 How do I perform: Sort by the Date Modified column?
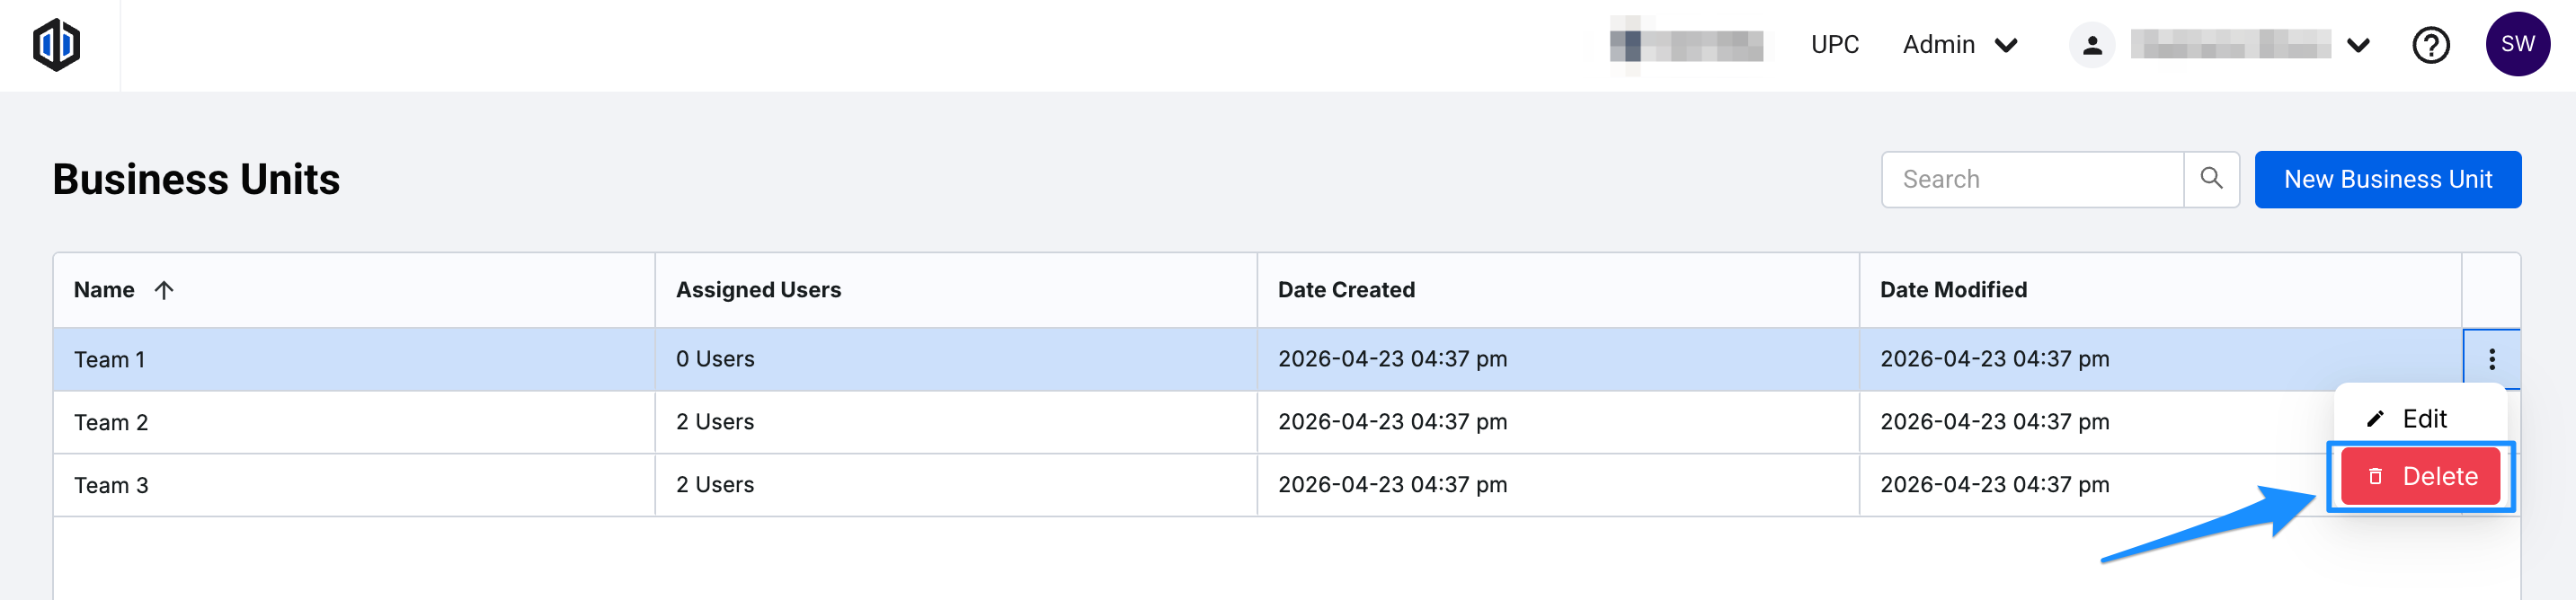coord(1953,290)
